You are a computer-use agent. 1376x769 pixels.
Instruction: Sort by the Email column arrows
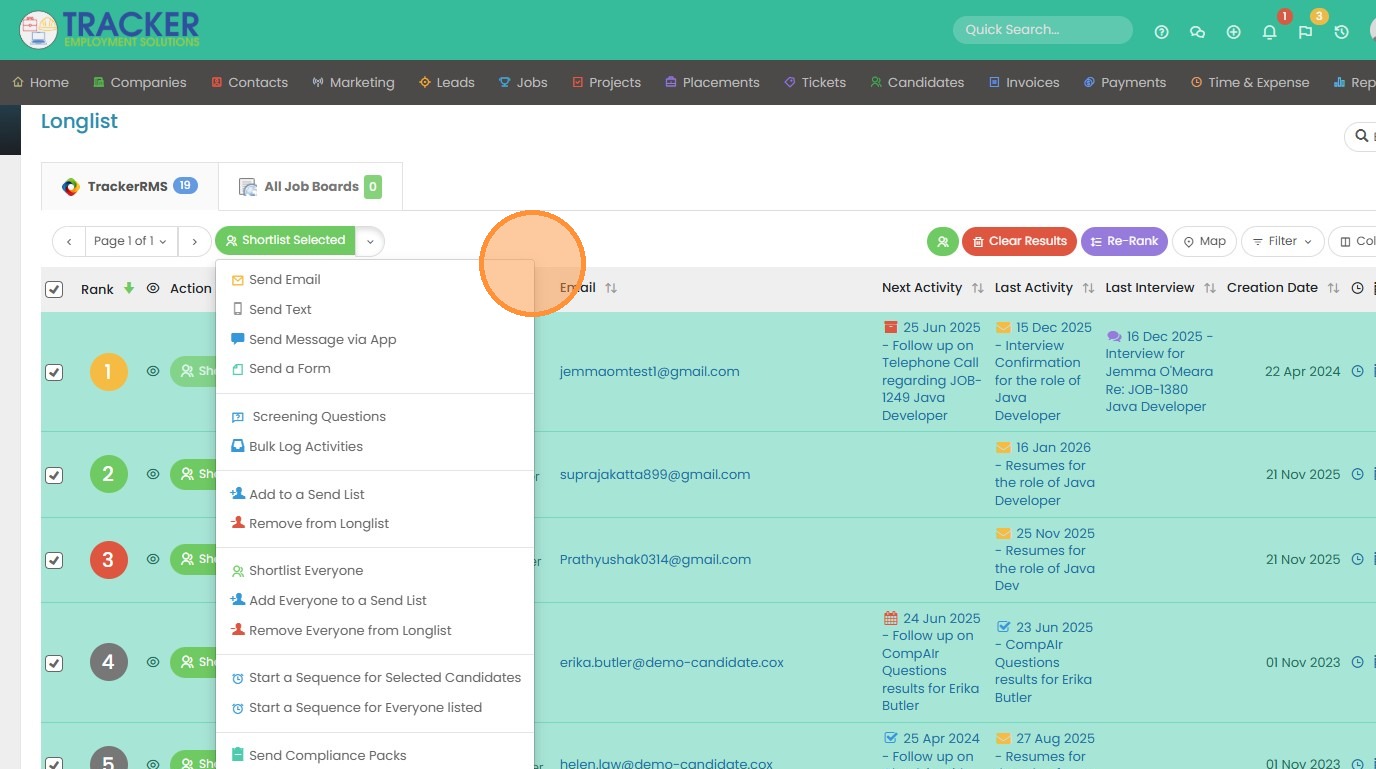(x=611, y=288)
